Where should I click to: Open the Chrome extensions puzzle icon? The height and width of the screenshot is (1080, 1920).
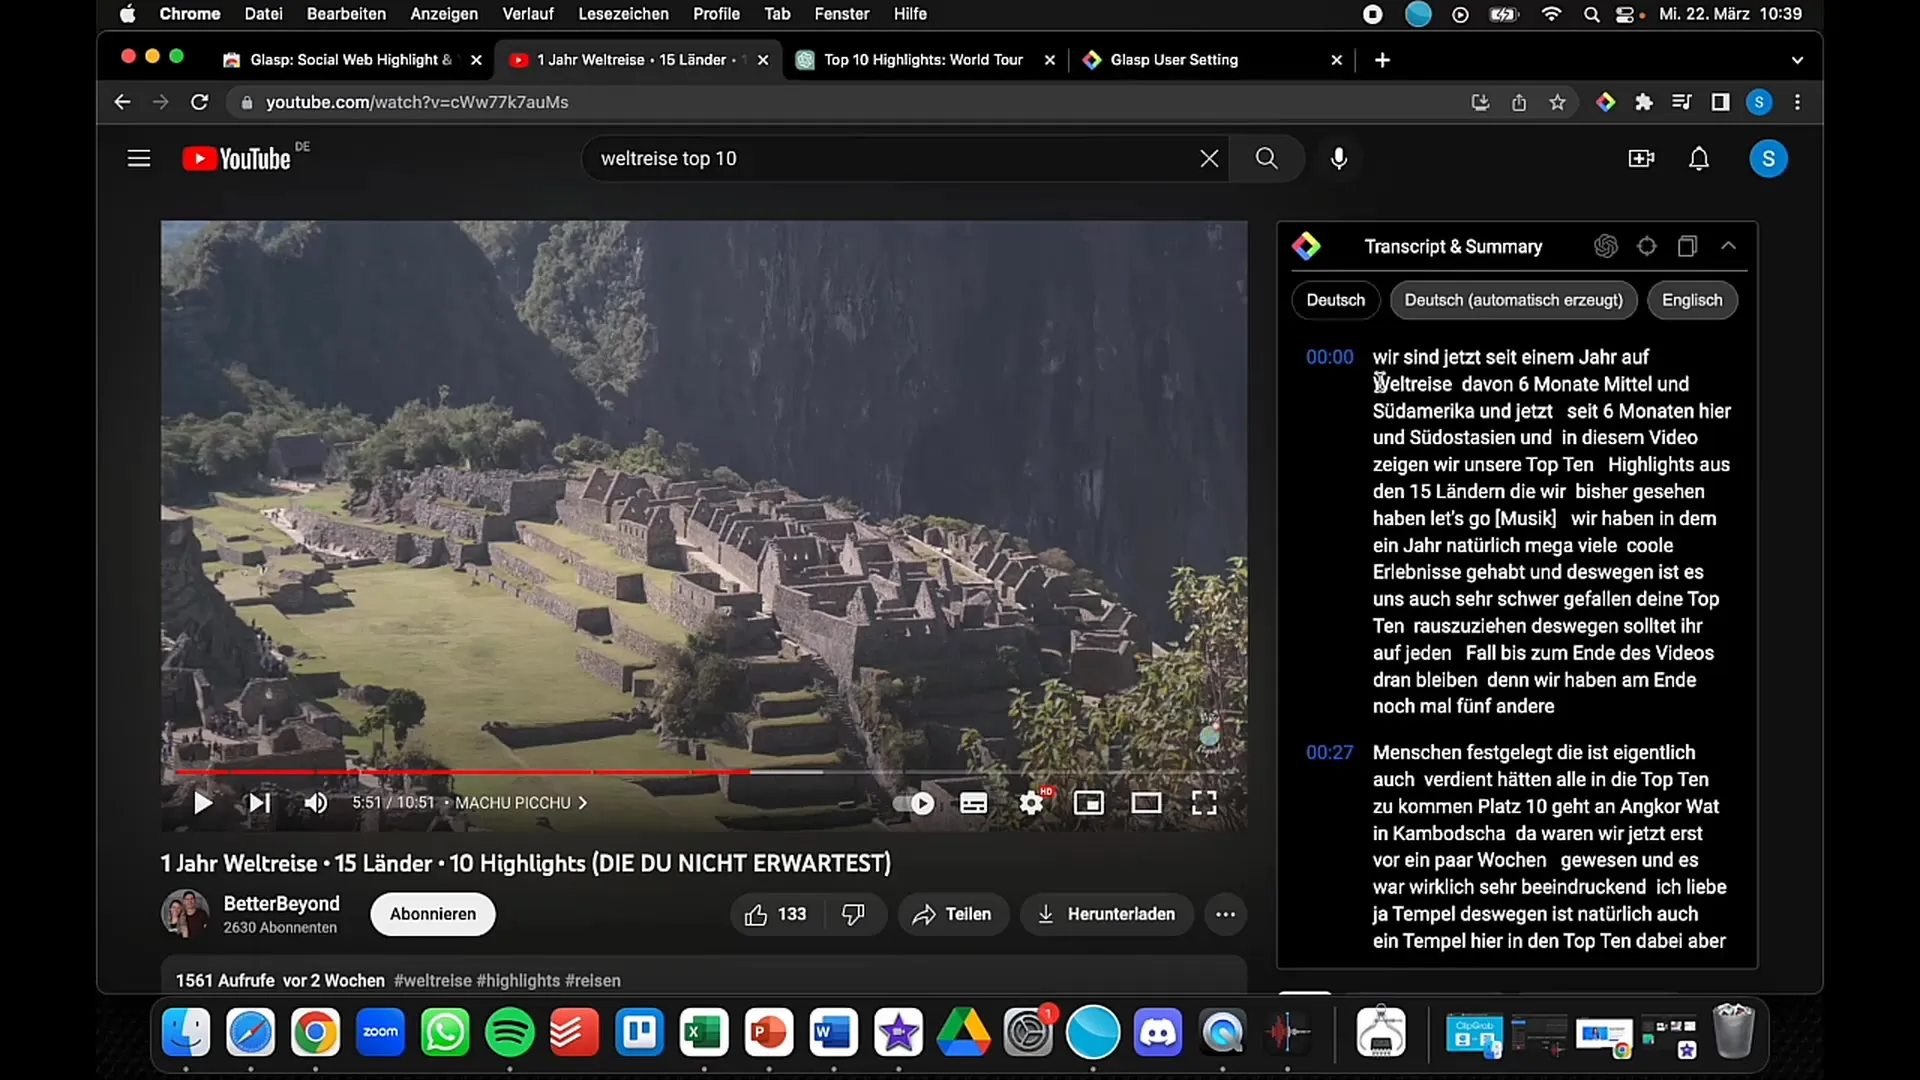(1643, 102)
